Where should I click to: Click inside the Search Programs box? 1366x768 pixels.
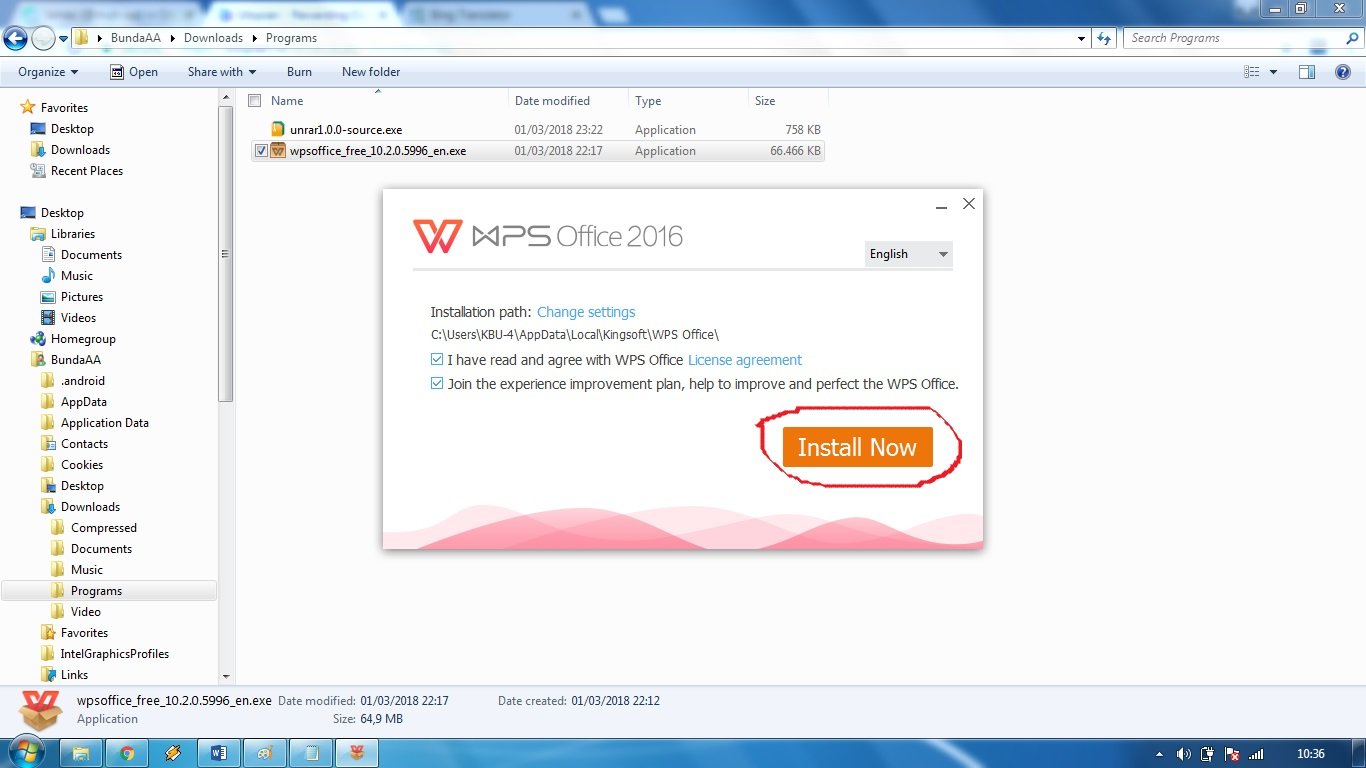(x=1220, y=37)
